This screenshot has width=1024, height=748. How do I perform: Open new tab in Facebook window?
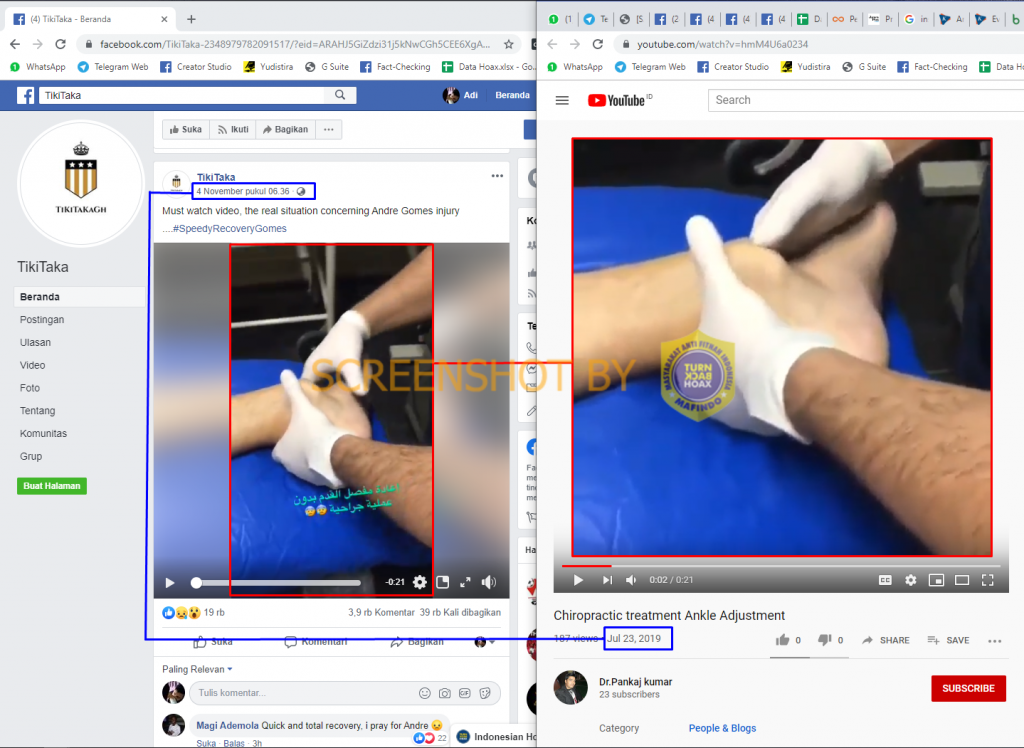click(x=191, y=19)
